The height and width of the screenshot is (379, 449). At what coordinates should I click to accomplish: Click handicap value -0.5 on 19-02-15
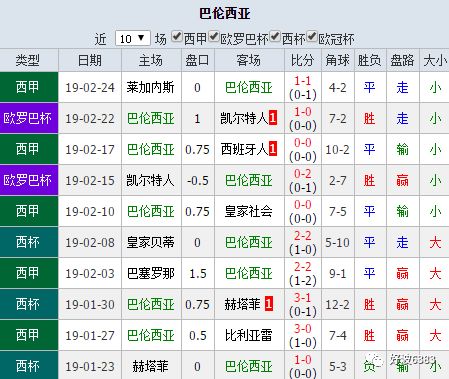coord(198,181)
